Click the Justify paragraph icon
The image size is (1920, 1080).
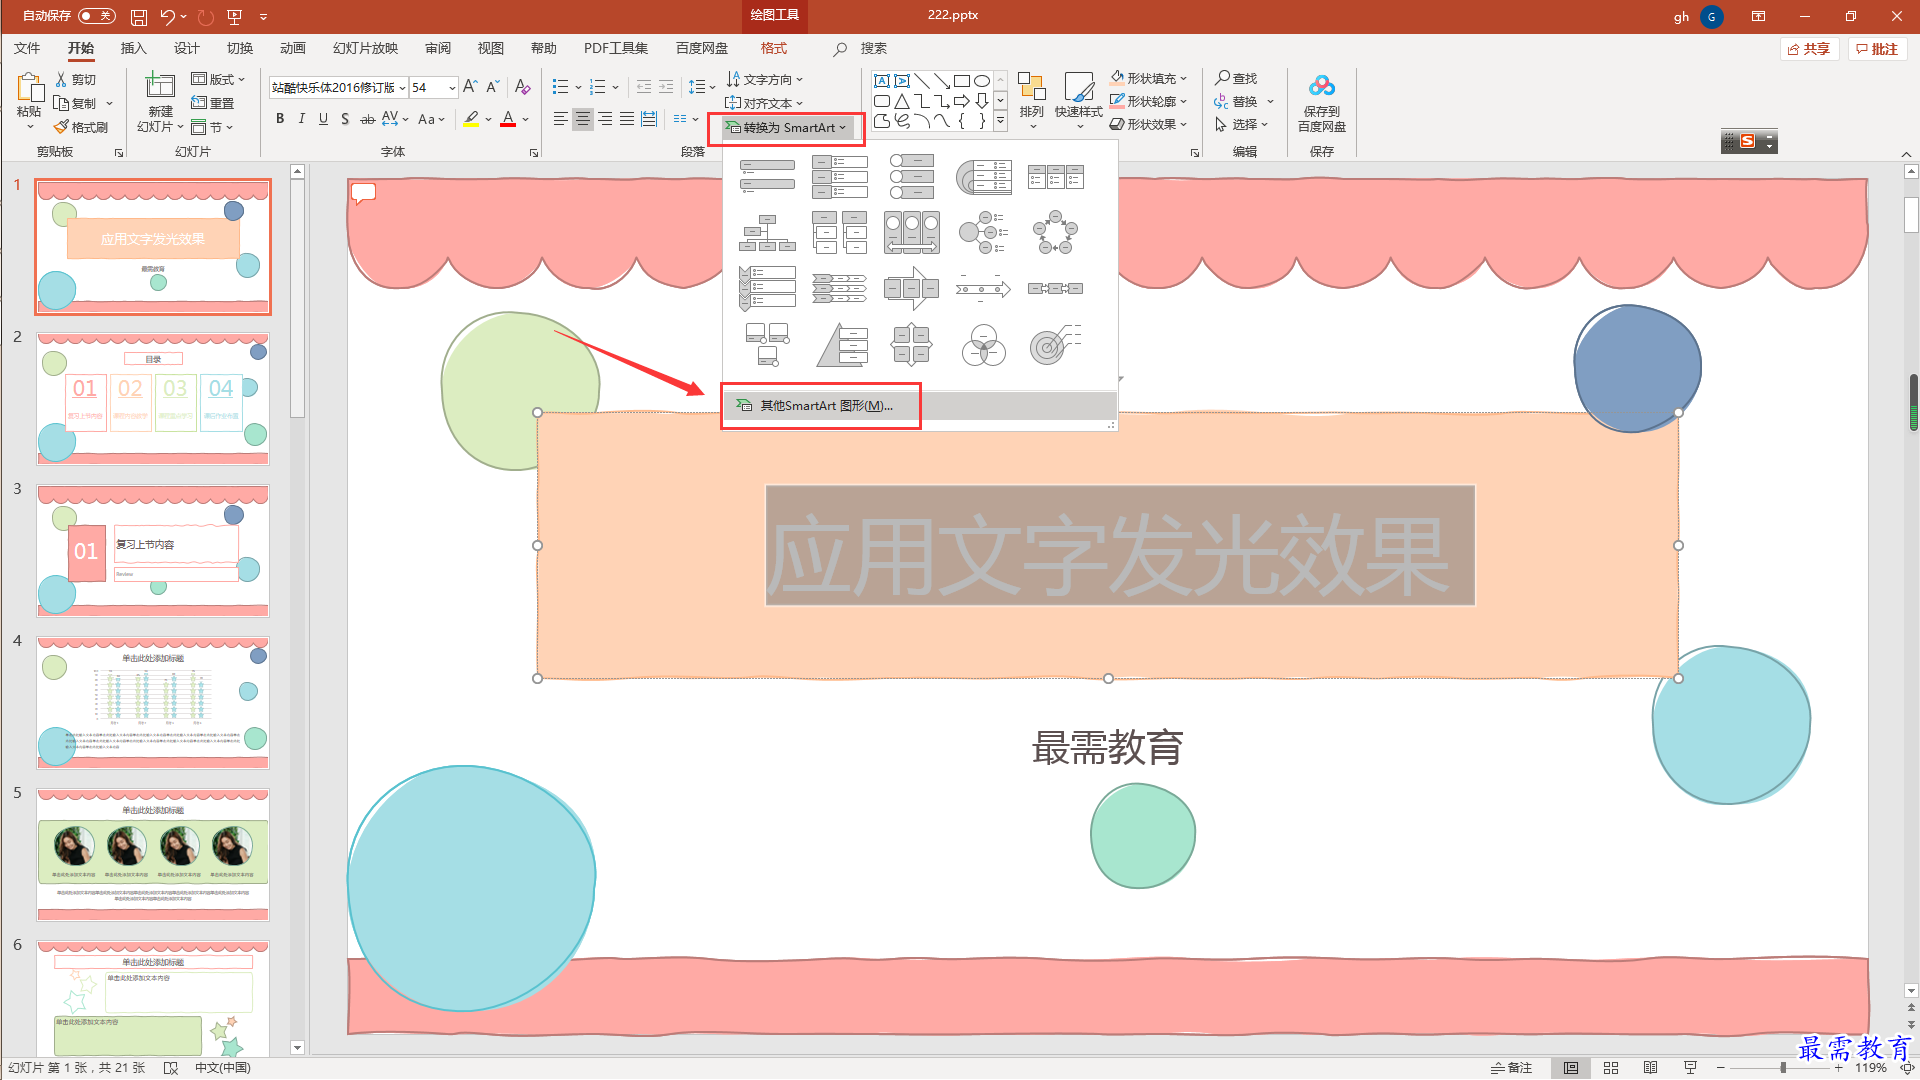627,119
